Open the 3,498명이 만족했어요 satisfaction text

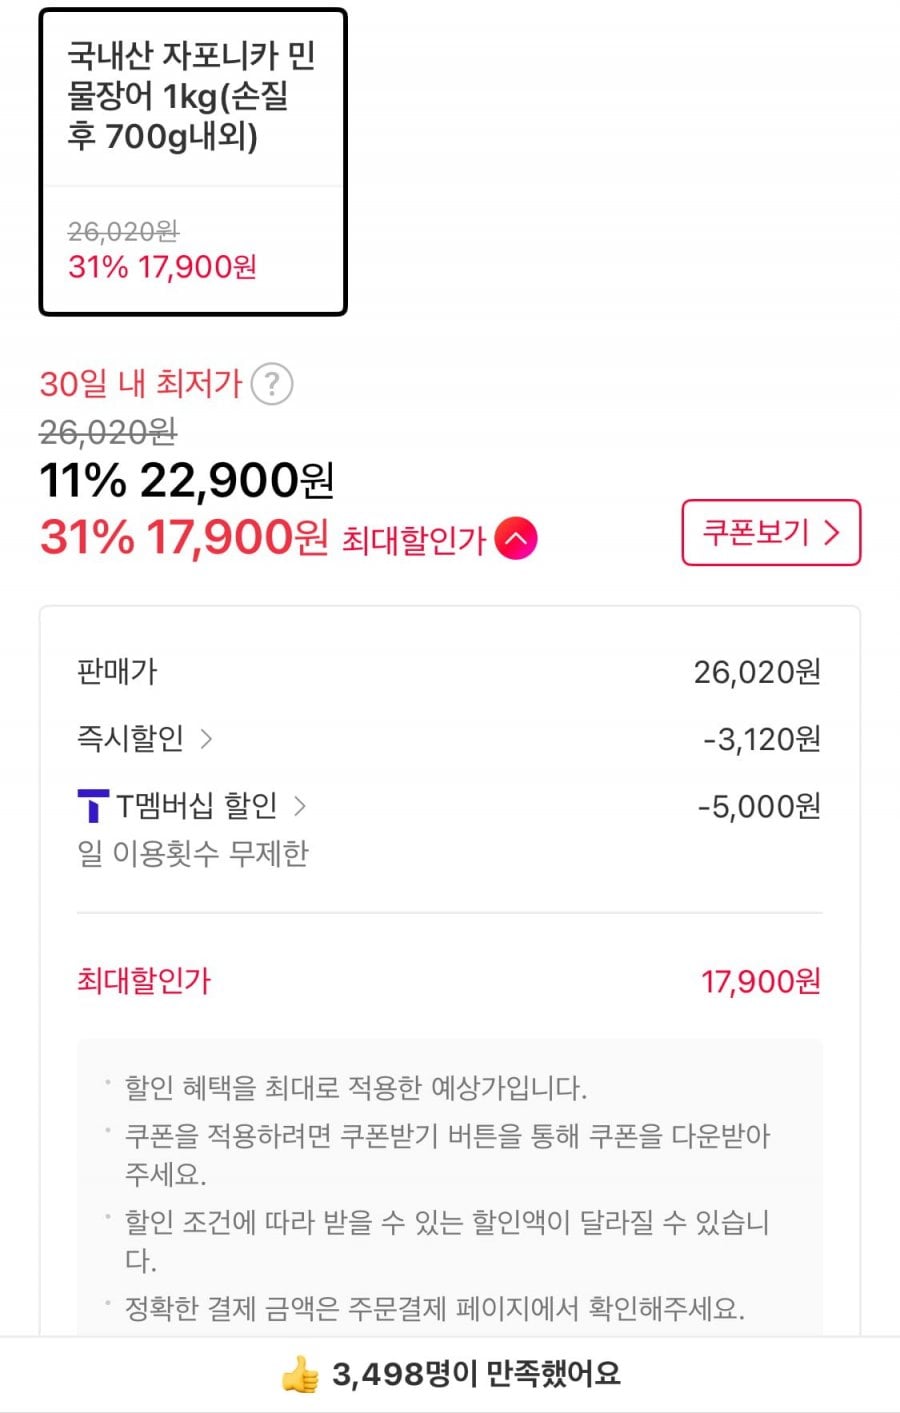[476, 1375]
